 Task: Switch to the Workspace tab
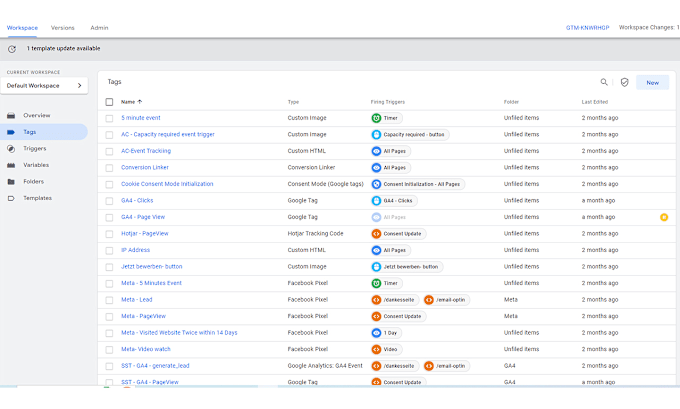click(x=22, y=28)
